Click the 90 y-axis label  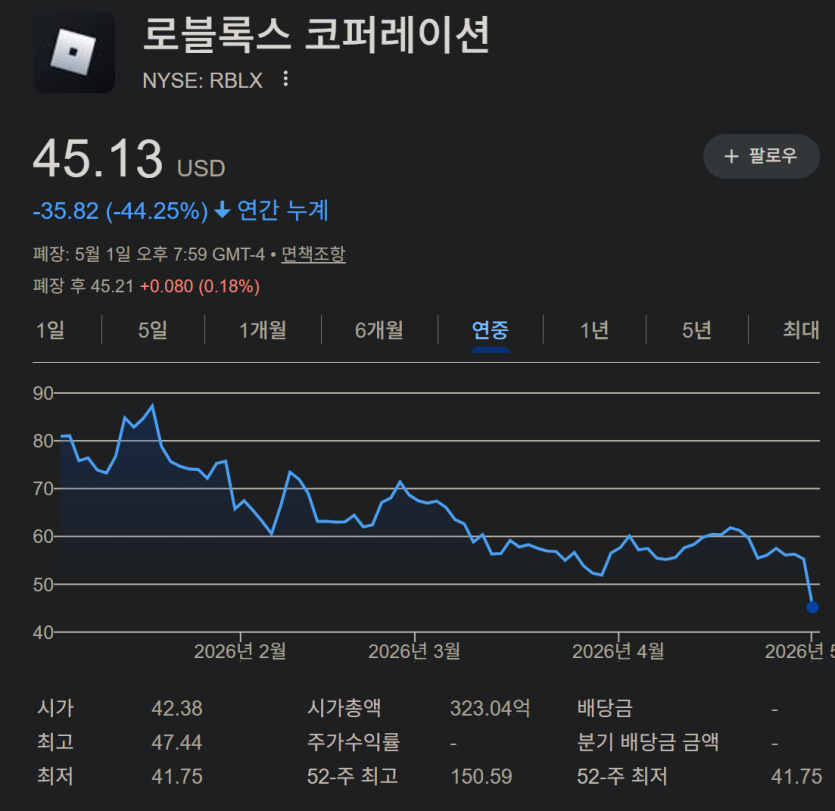pos(43,394)
